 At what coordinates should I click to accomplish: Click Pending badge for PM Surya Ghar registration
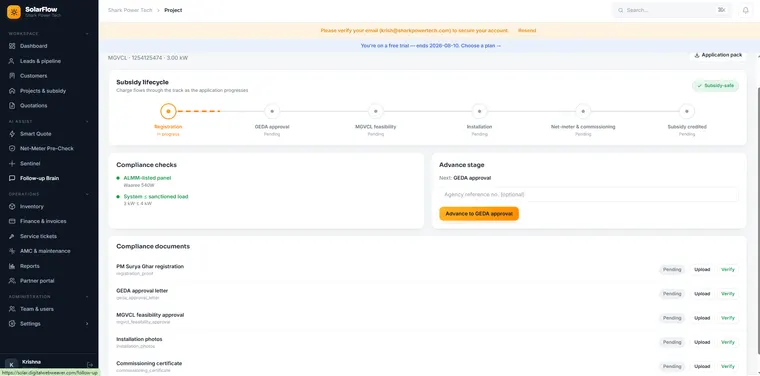click(672, 269)
